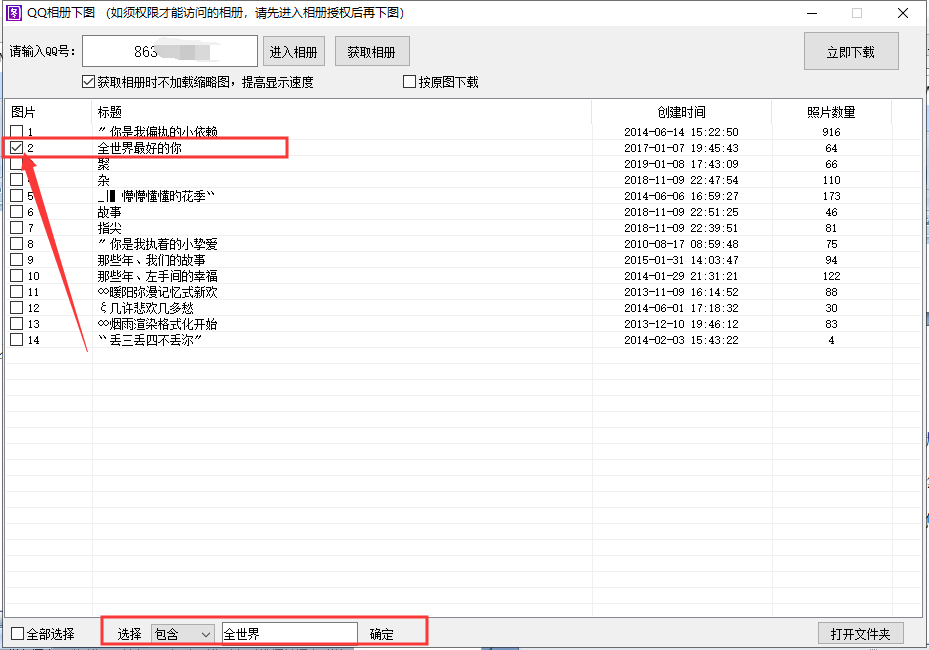Click creation time 2017-01-07 19:45:43
The height and width of the screenshot is (650, 929).
click(x=681, y=148)
